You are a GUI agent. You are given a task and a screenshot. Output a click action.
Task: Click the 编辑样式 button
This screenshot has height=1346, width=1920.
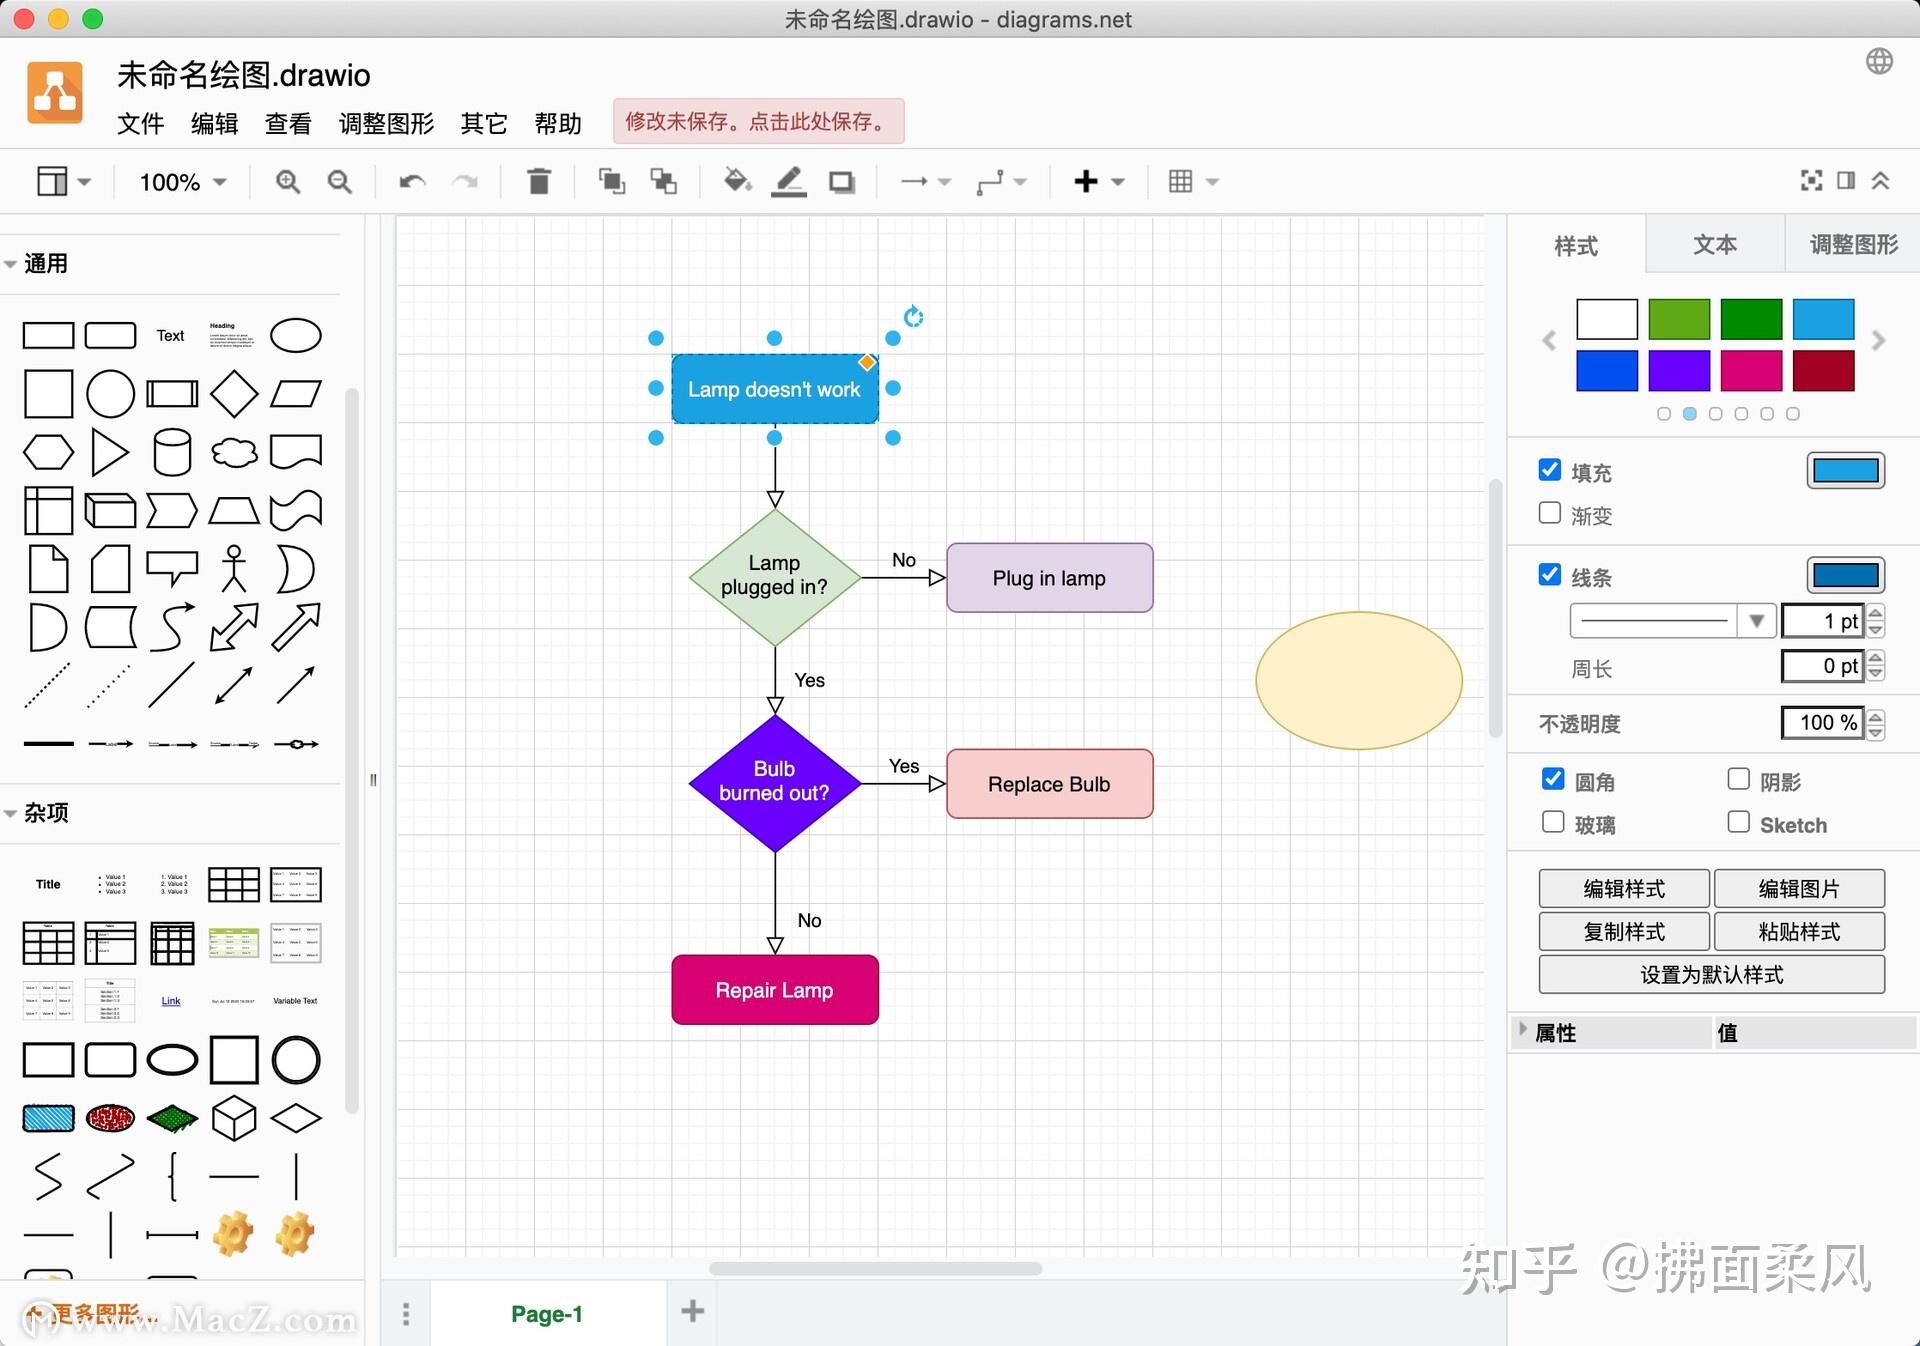(1624, 888)
